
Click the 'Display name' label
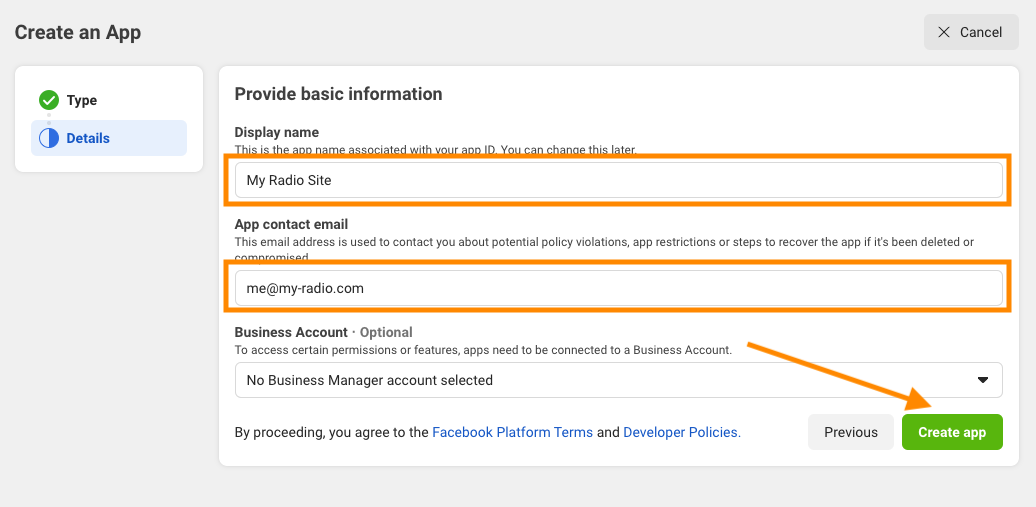pyautogui.click(x=277, y=132)
